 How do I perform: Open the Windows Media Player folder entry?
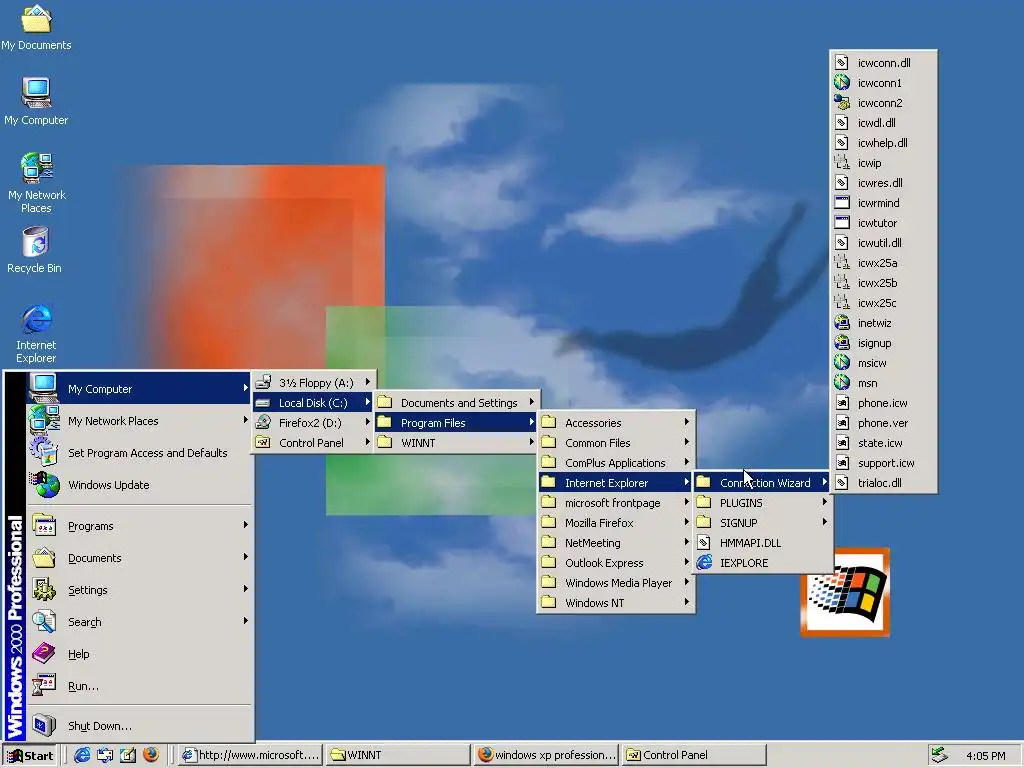click(x=616, y=583)
